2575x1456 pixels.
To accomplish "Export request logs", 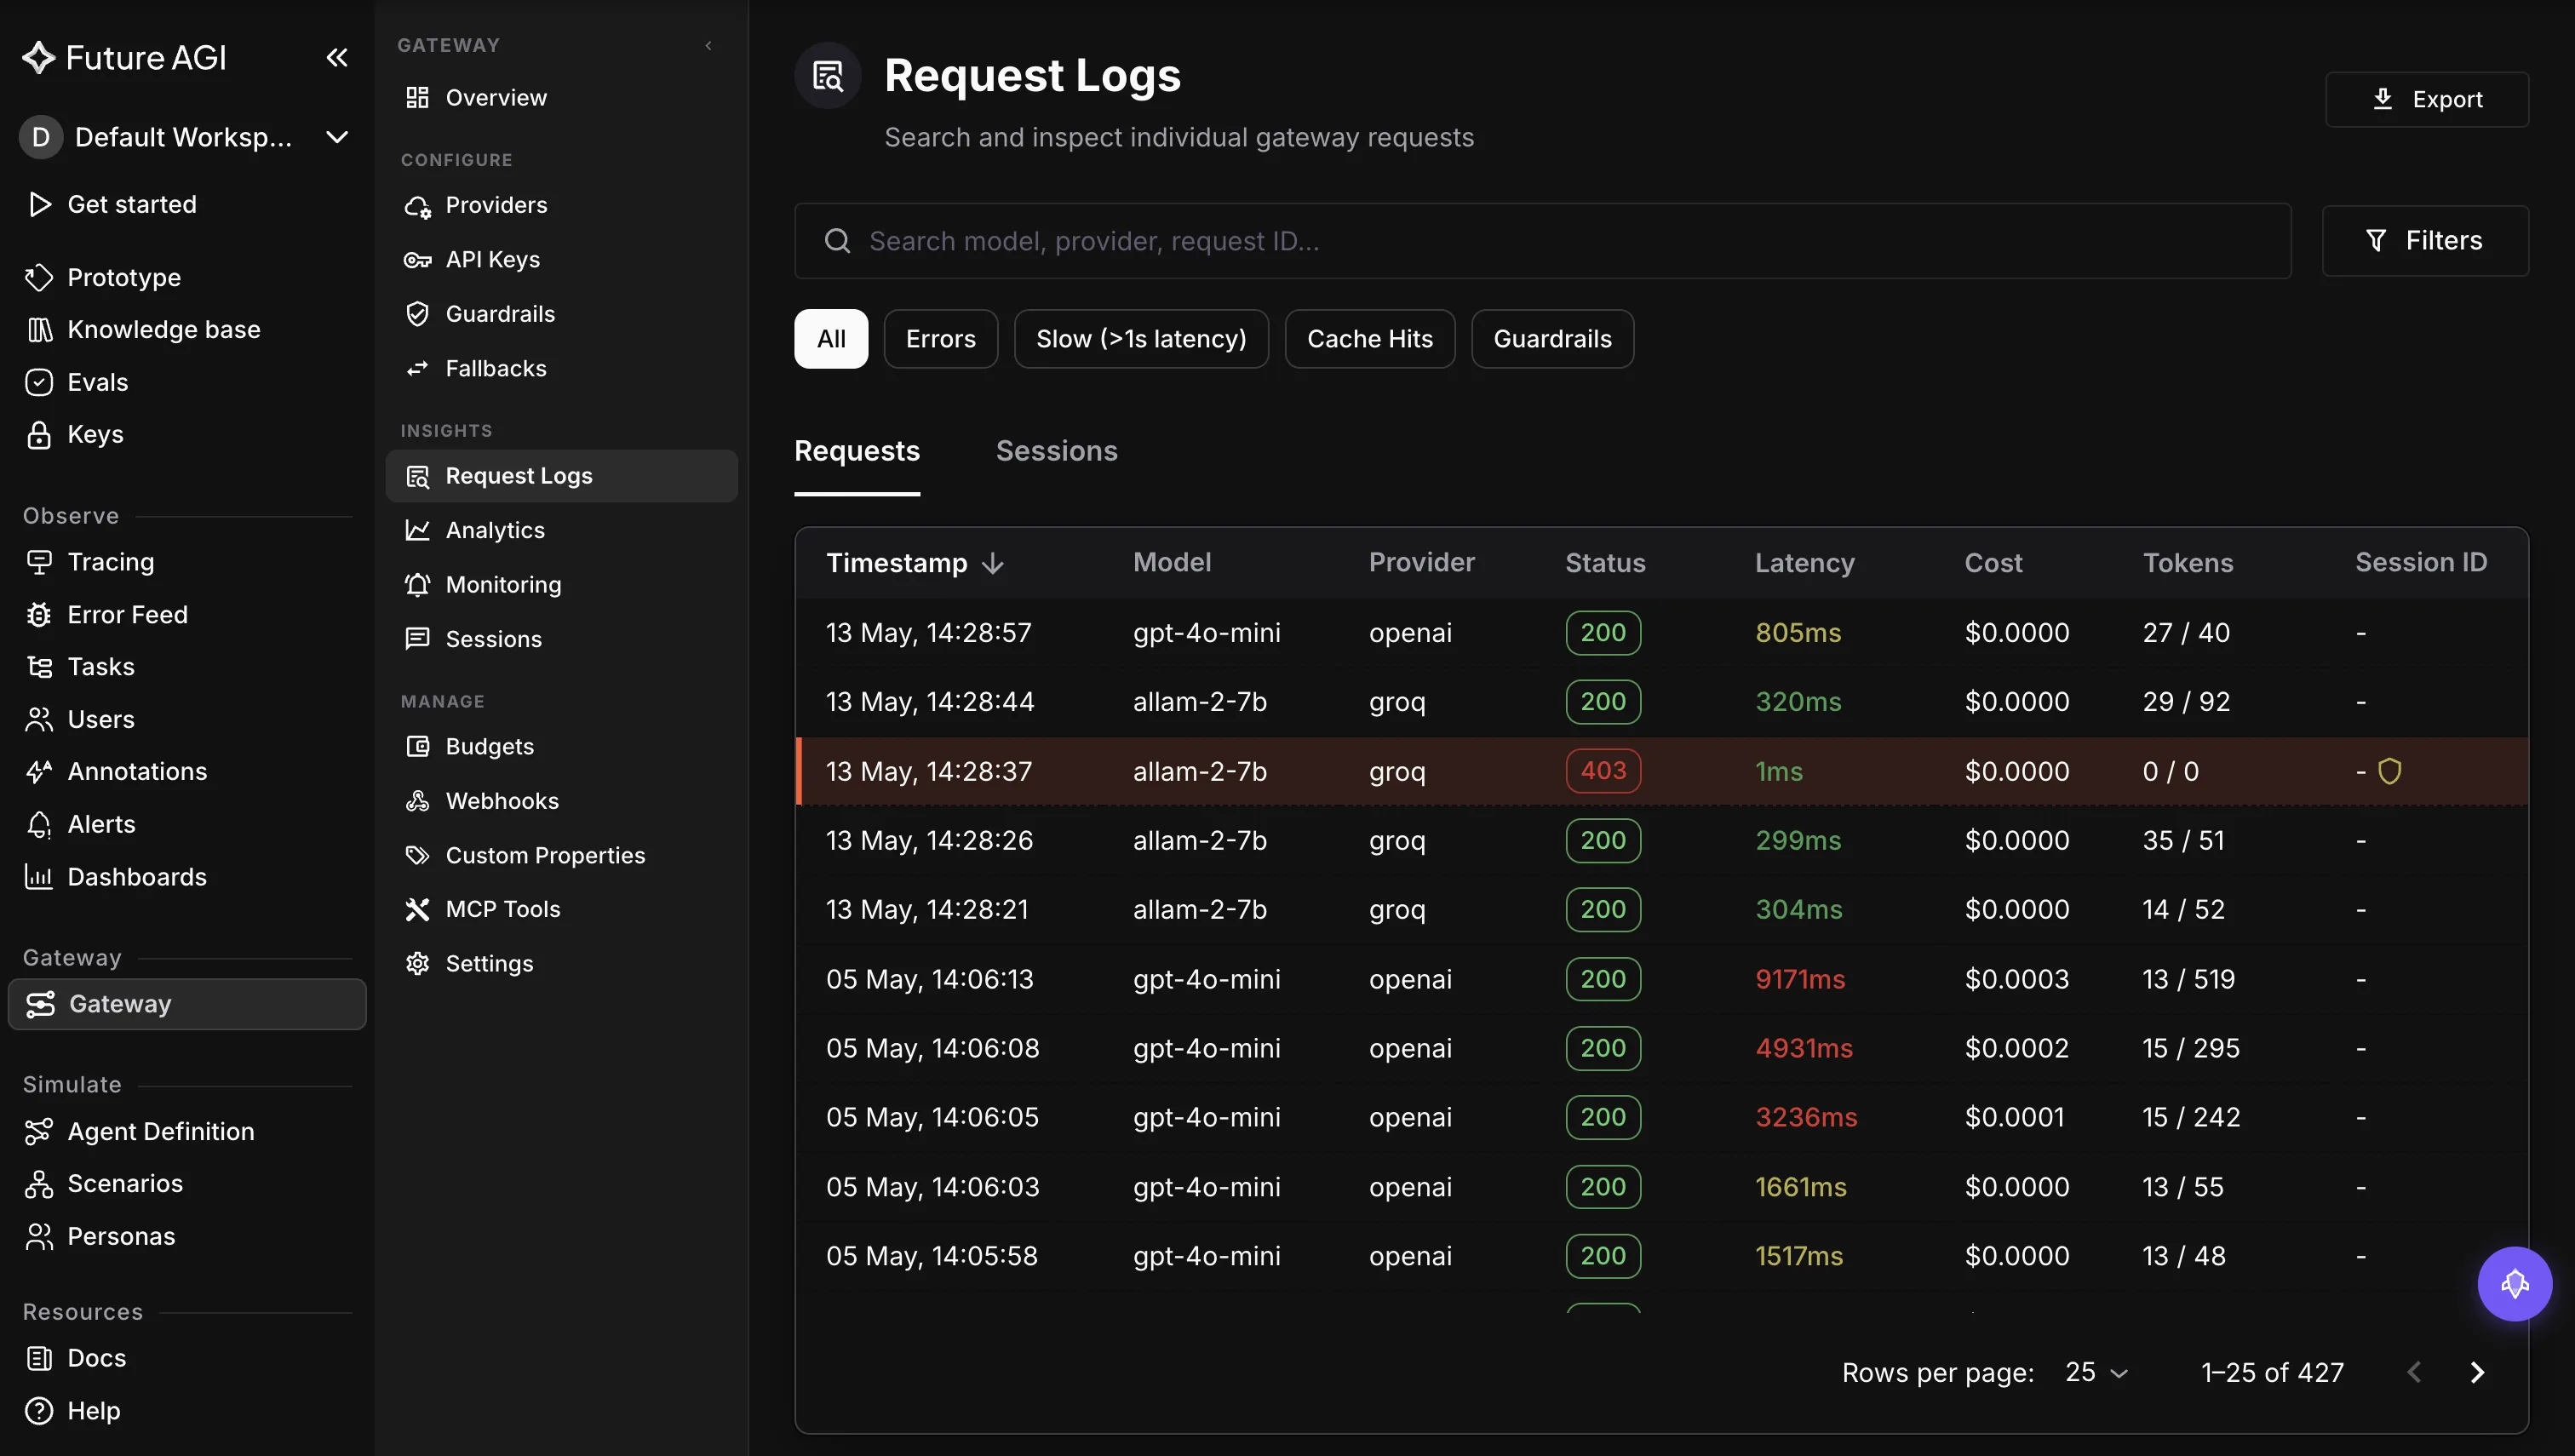I will [2426, 99].
